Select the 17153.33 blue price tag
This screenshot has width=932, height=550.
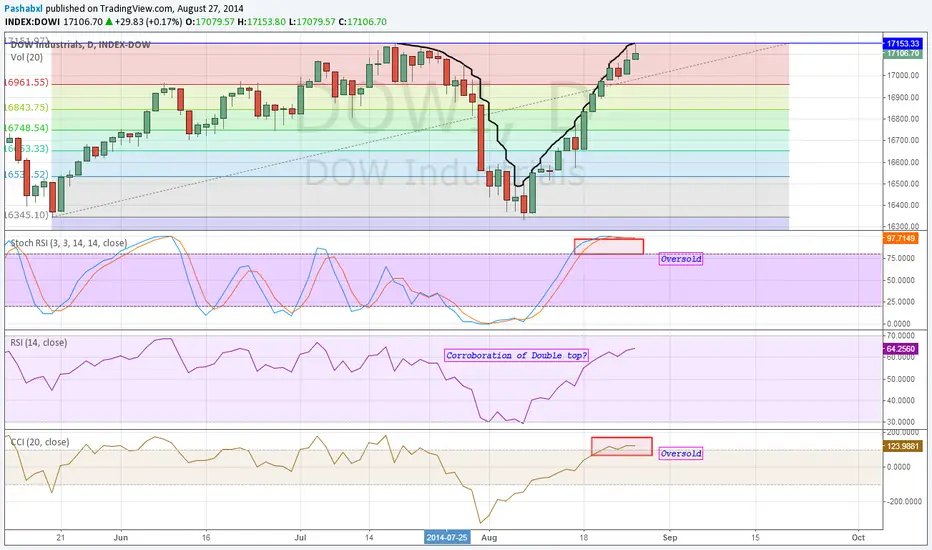(x=902, y=44)
